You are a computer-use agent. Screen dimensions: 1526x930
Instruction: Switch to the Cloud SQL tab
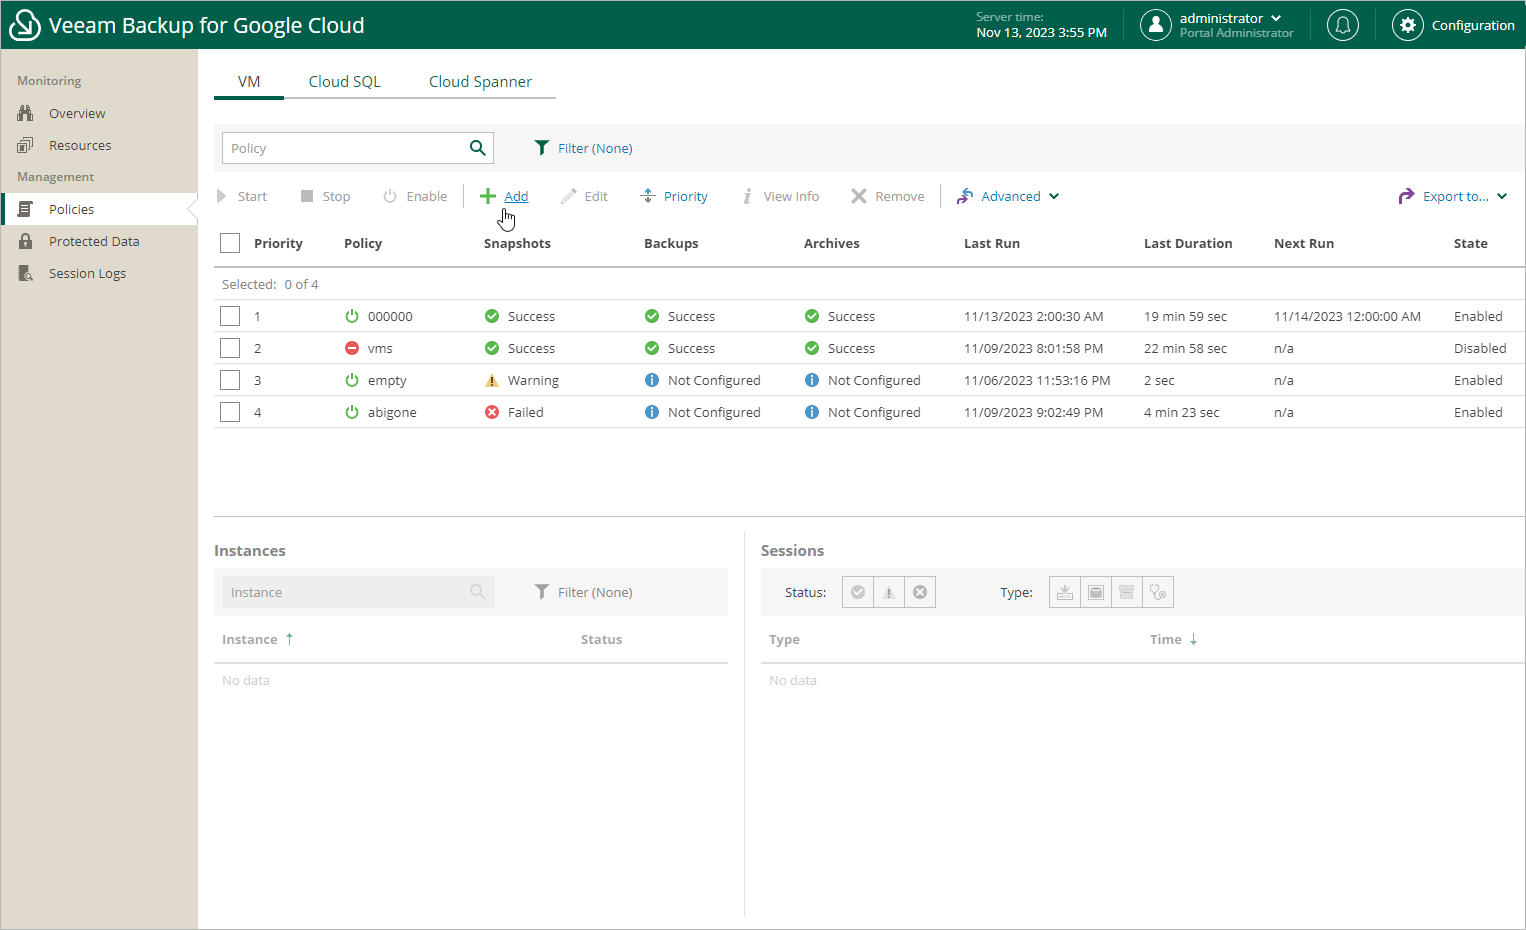[344, 82]
